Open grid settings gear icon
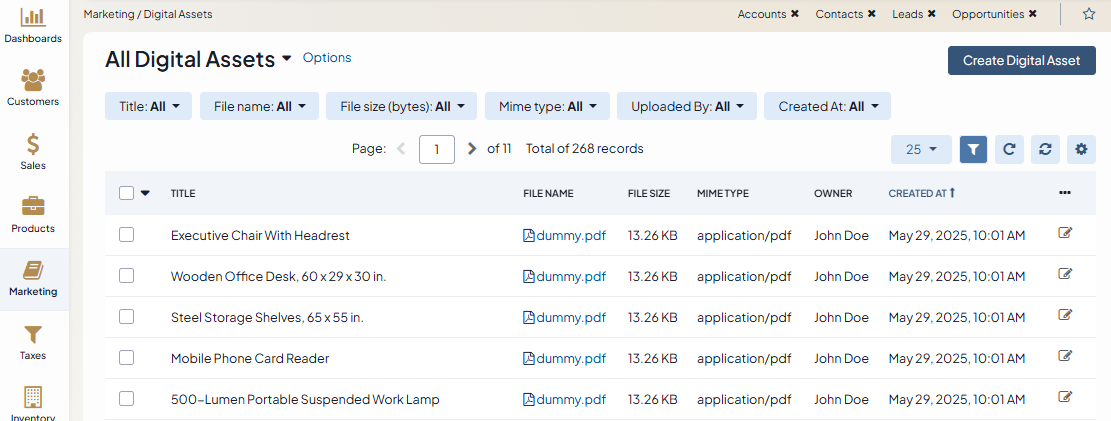 1080,149
